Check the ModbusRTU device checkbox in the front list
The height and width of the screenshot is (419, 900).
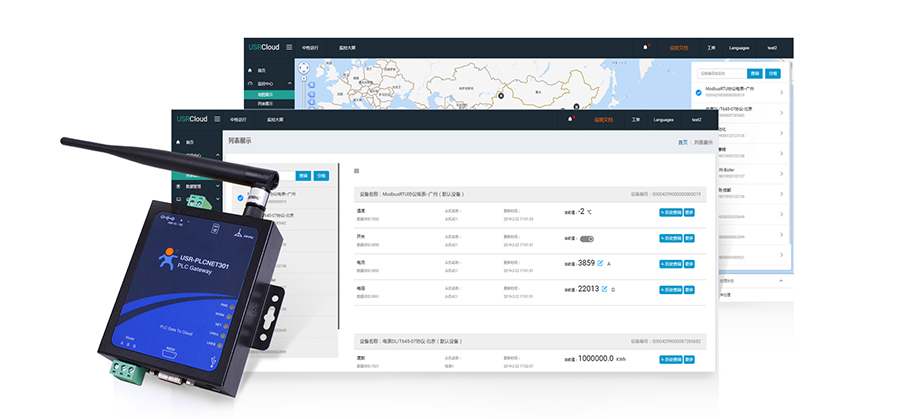click(x=240, y=197)
